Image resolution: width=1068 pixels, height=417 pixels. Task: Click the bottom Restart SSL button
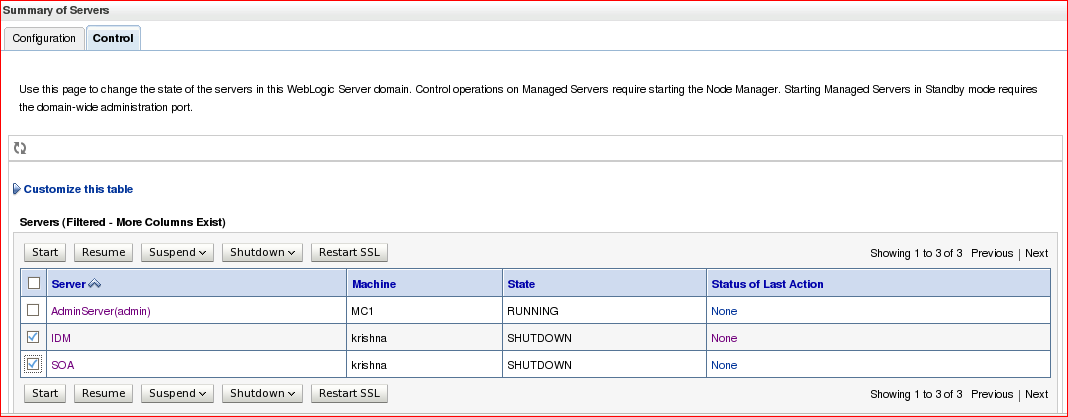pyautogui.click(x=349, y=393)
